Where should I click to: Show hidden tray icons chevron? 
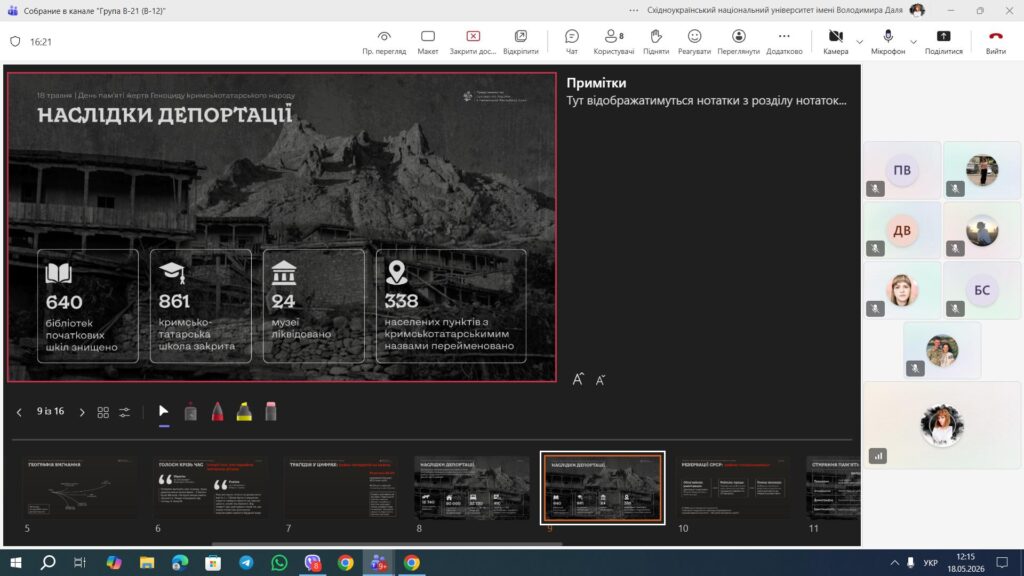tap(894, 562)
